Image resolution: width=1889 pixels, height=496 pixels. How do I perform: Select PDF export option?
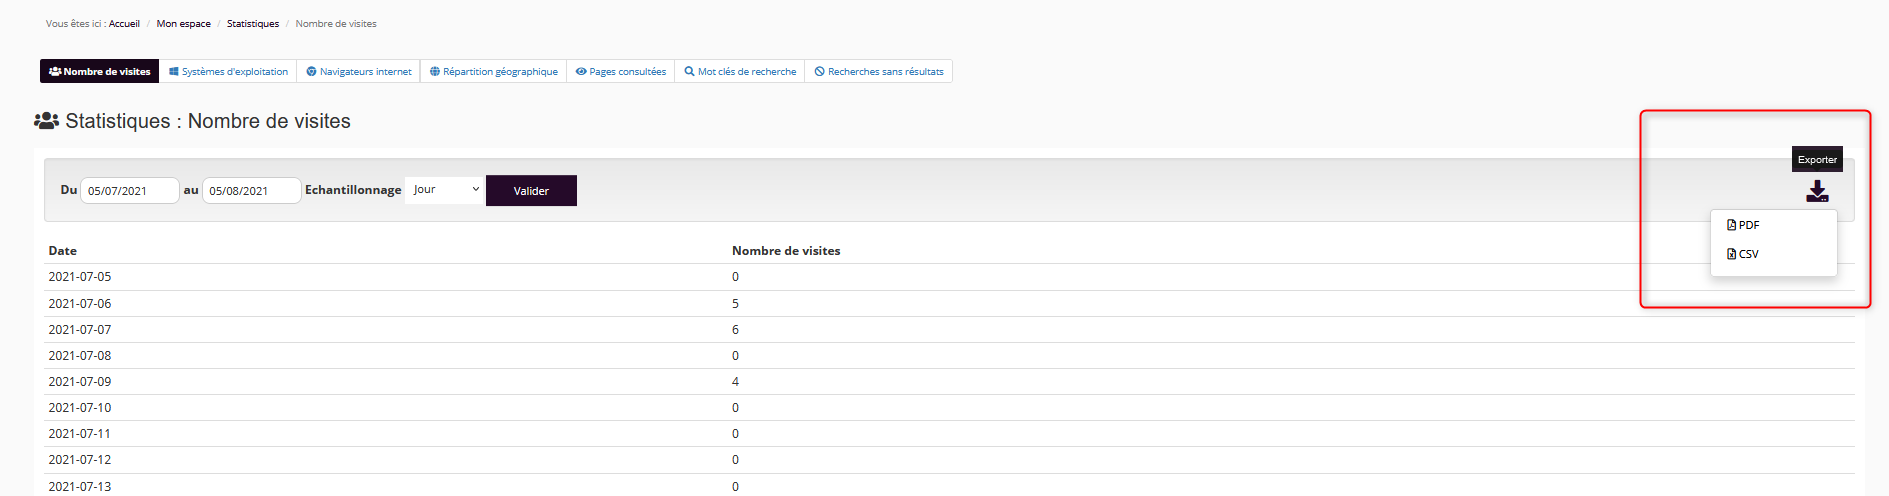click(x=1748, y=225)
